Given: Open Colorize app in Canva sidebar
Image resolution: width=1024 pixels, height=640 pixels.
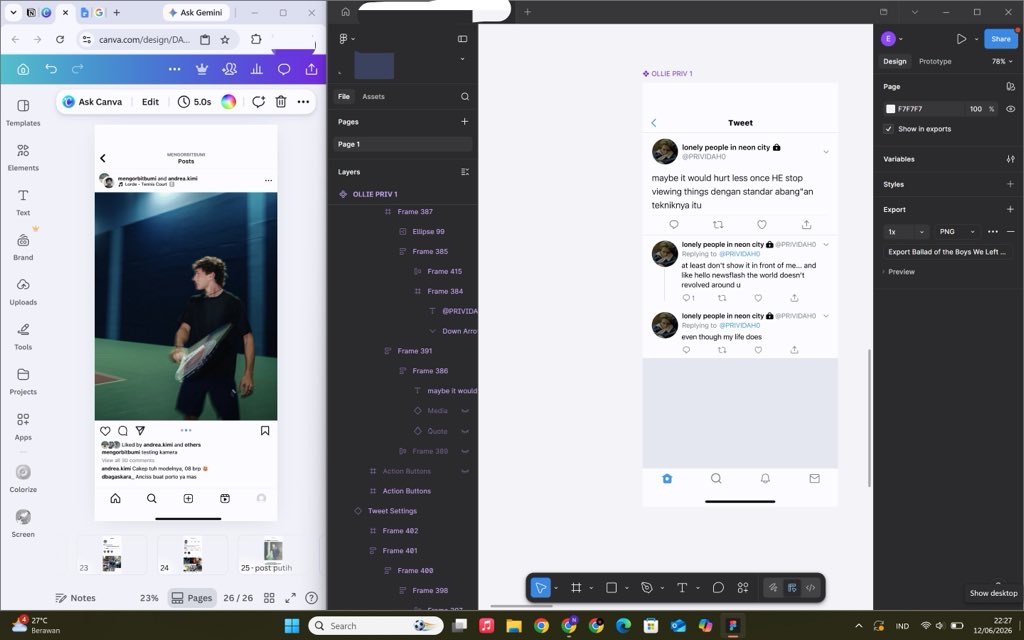Looking at the screenshot, I should coord(23,478).
